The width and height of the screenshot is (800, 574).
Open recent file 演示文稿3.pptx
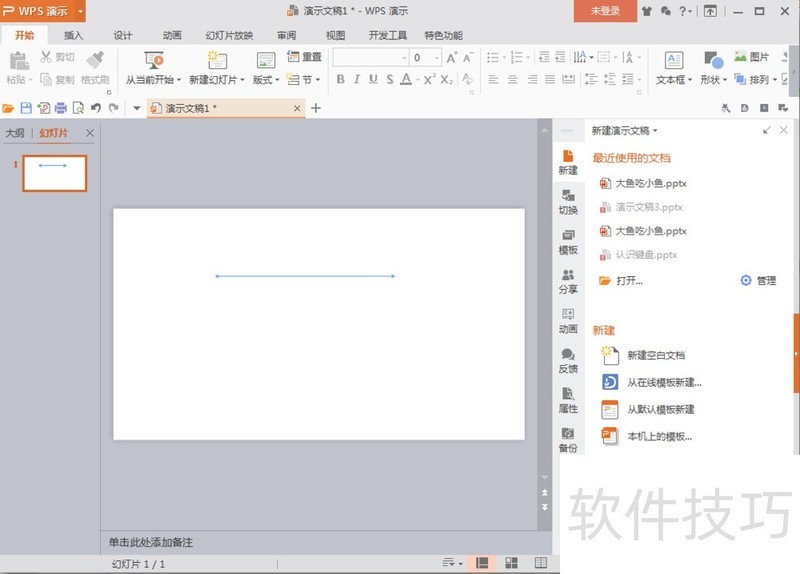pos(642,207)
